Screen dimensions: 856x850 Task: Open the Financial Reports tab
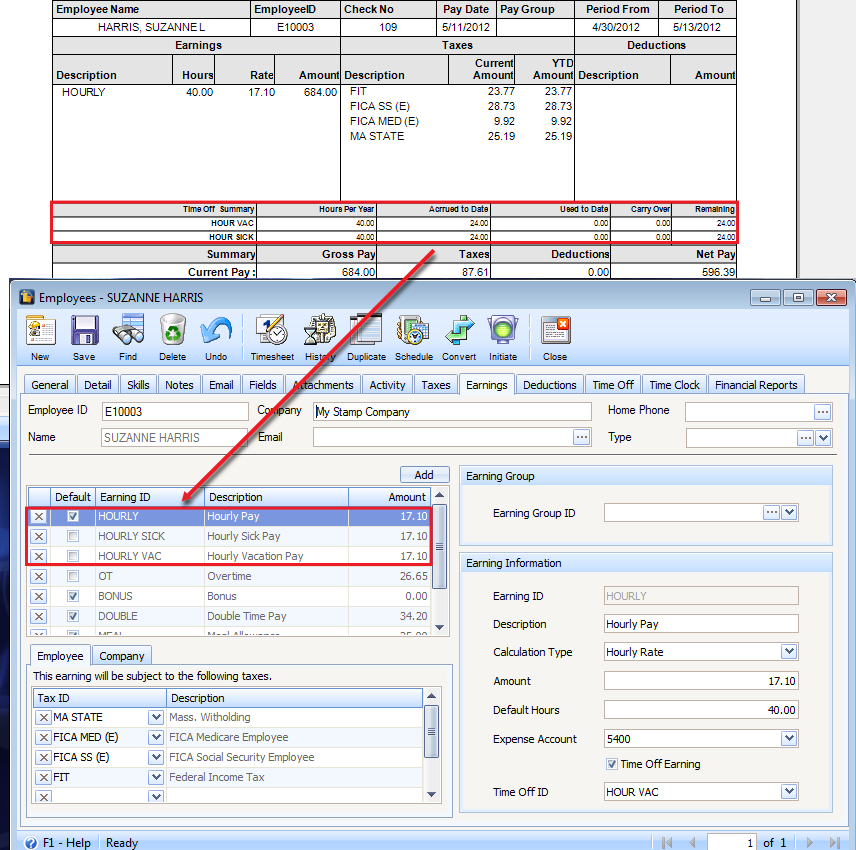(756, 385)
